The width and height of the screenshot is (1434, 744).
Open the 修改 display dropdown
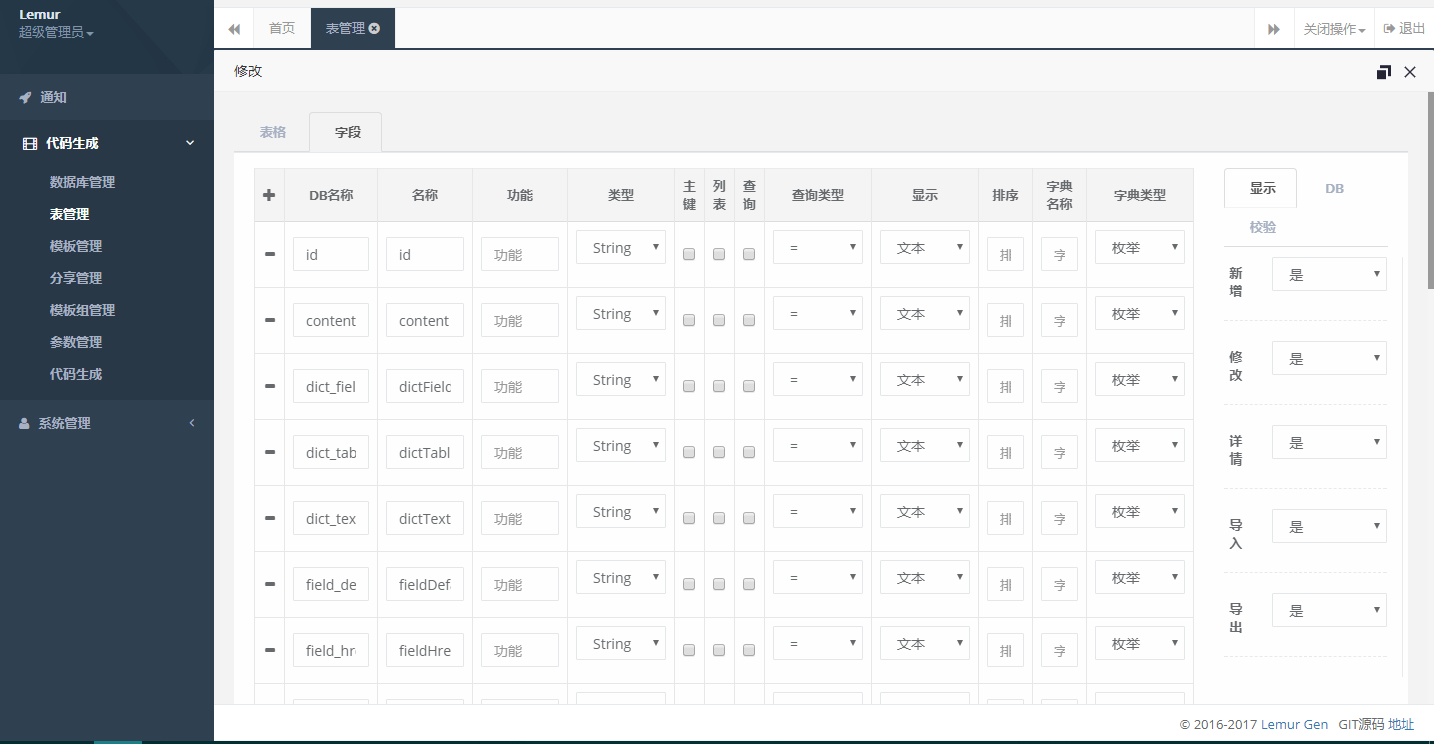click(x=1329, y=358)
